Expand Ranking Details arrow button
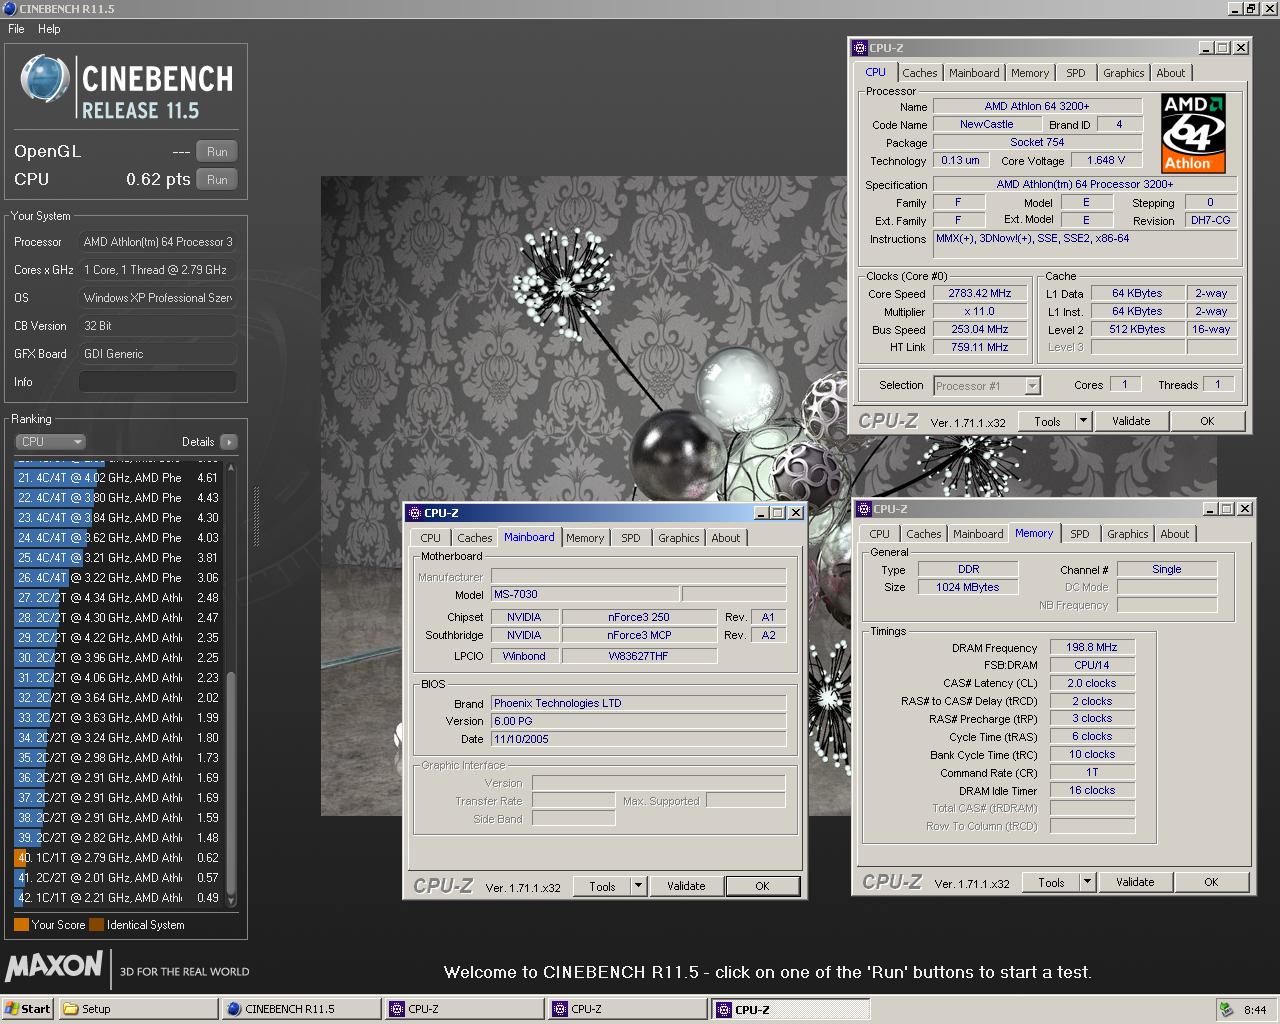The image size is (1280, 1024). point(229,442)
